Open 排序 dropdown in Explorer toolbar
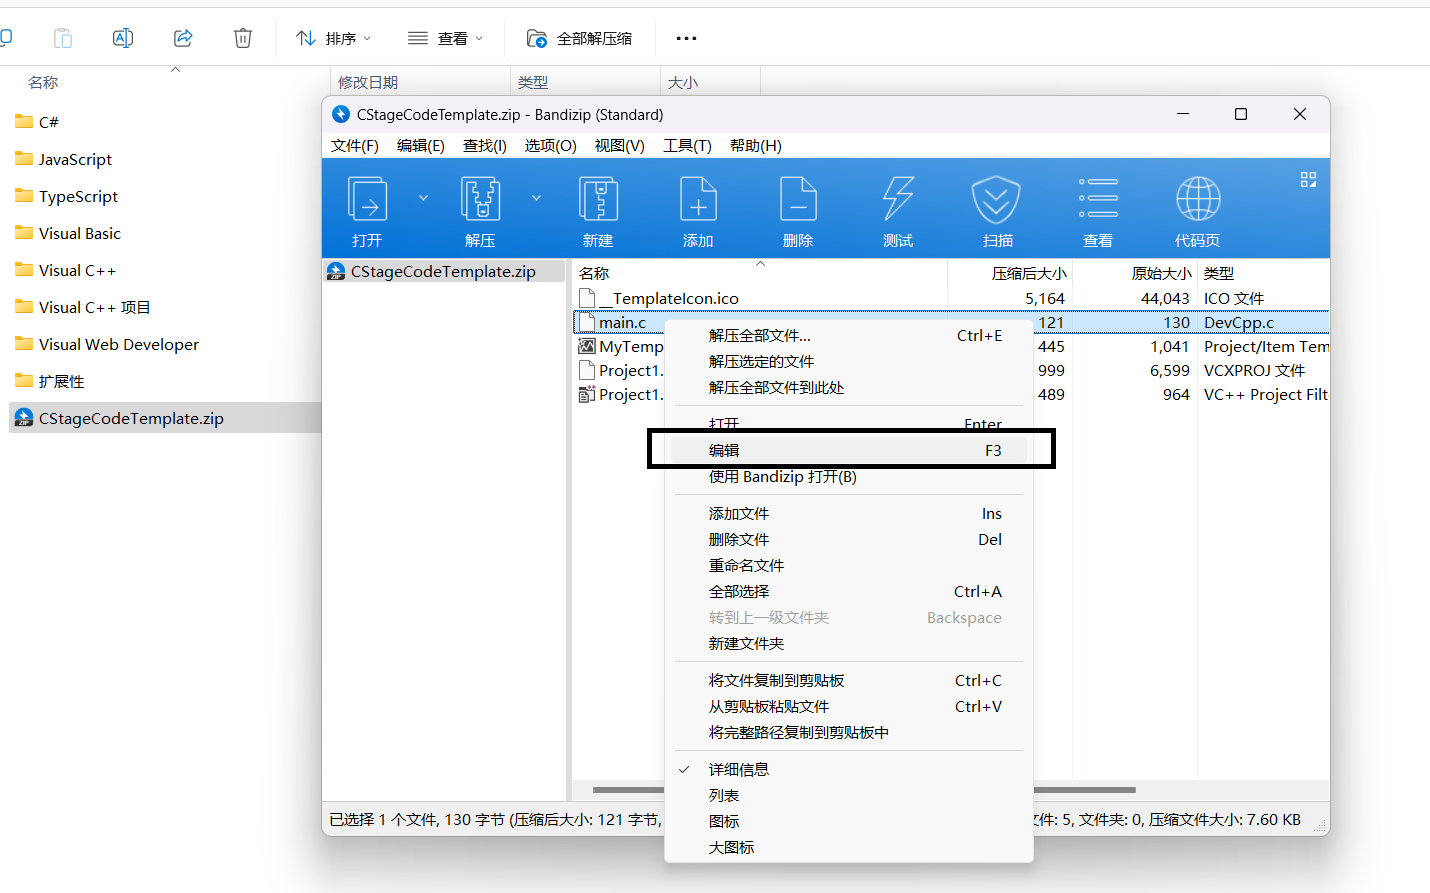Image resolution: width=1430 pixels, height=893 pixels. 334,38
